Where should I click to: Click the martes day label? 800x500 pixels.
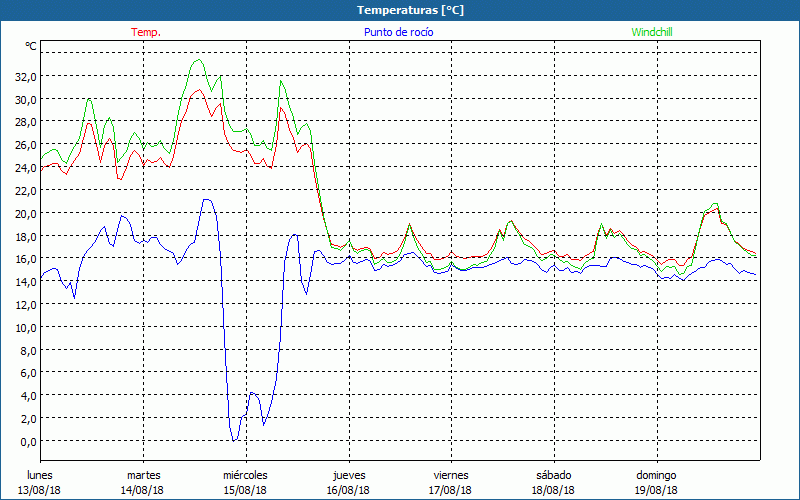(x=143, y=475)
